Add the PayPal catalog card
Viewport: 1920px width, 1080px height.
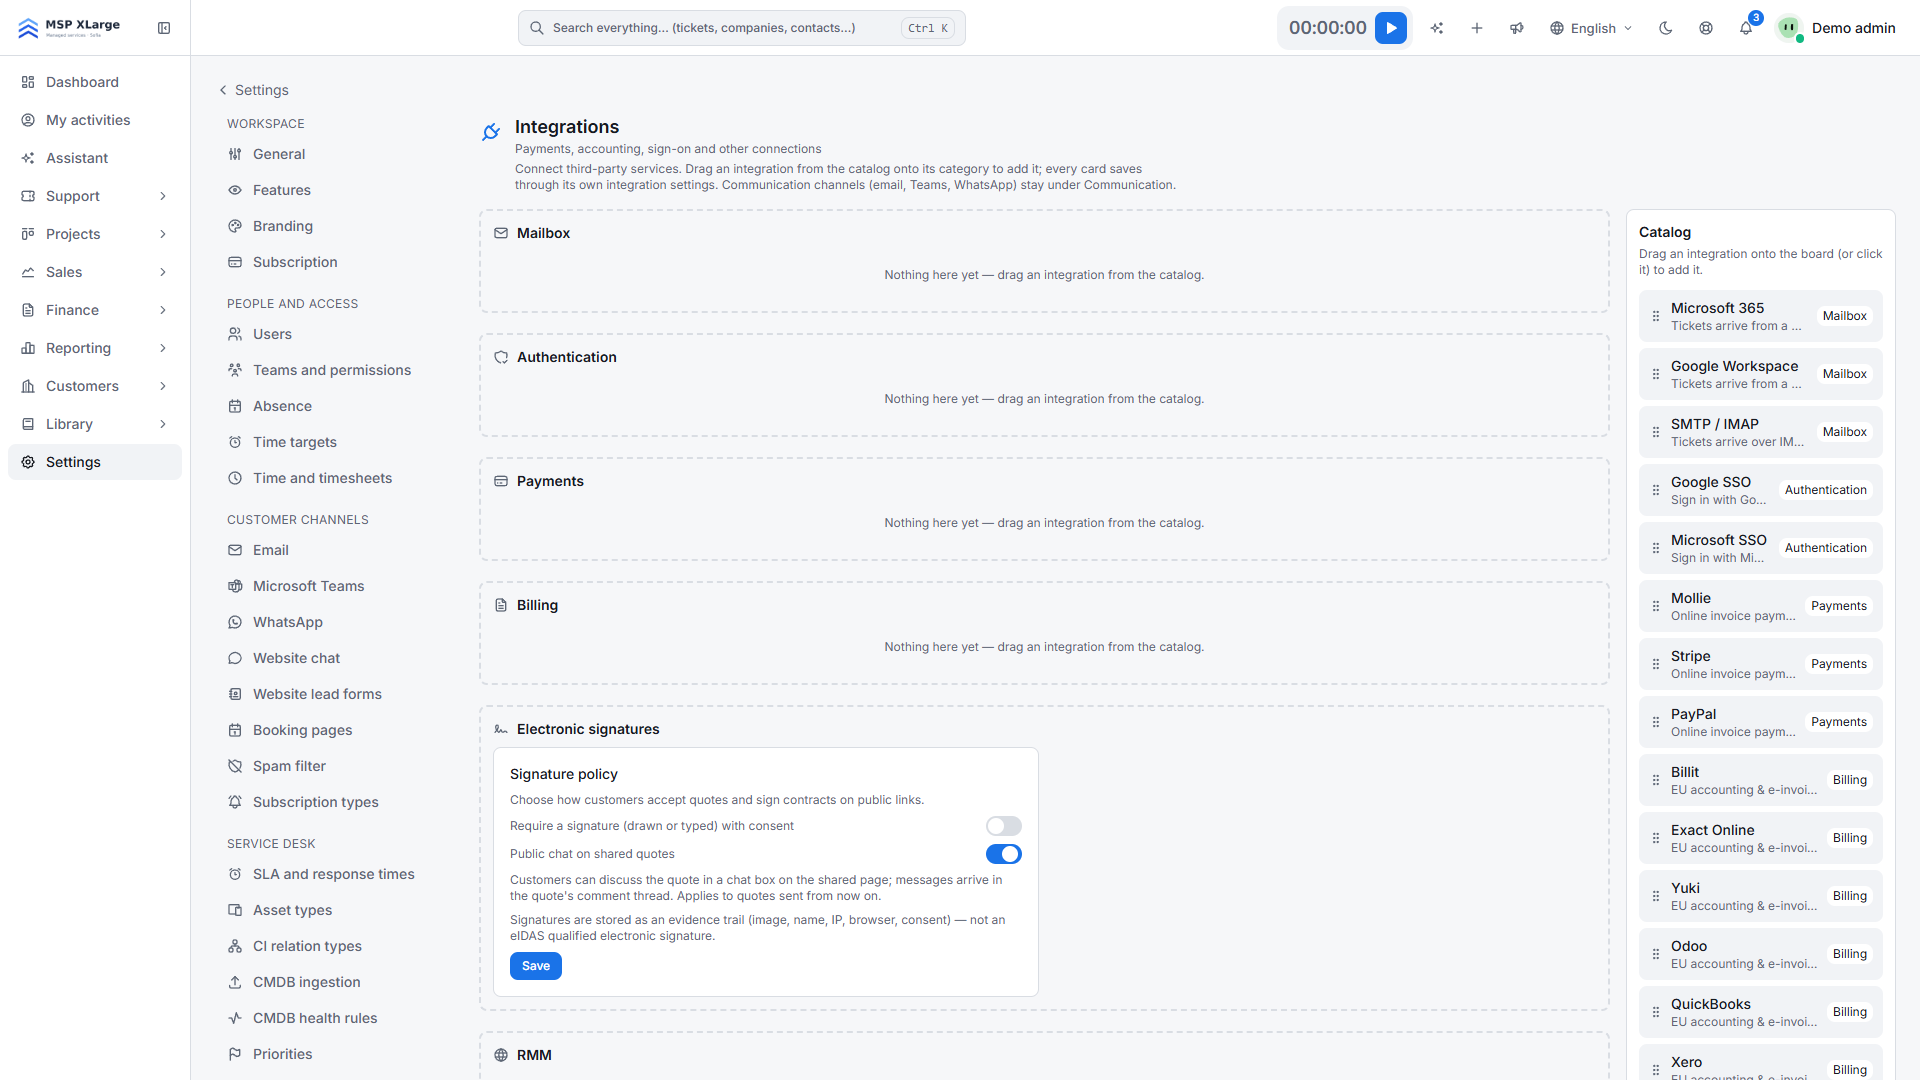coord(1760,722)
